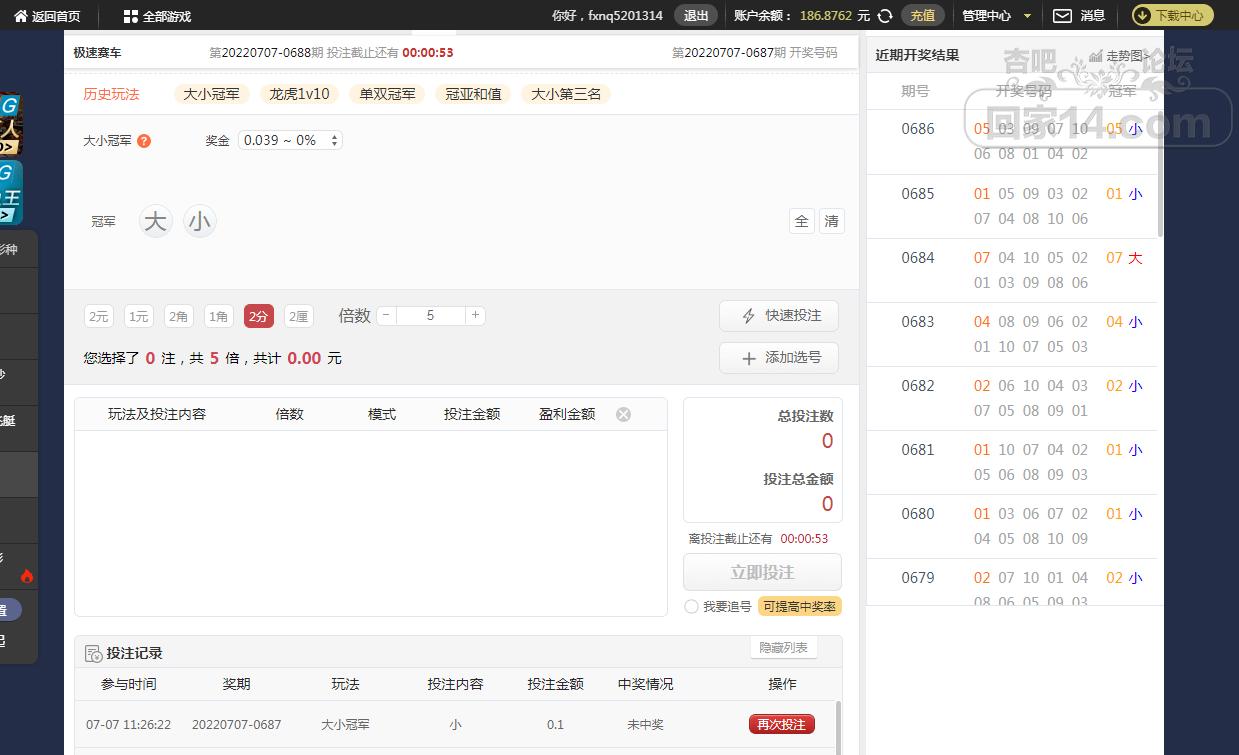Open the 消息 envelope icon

pyautogui.click(x=1062, y=16)
